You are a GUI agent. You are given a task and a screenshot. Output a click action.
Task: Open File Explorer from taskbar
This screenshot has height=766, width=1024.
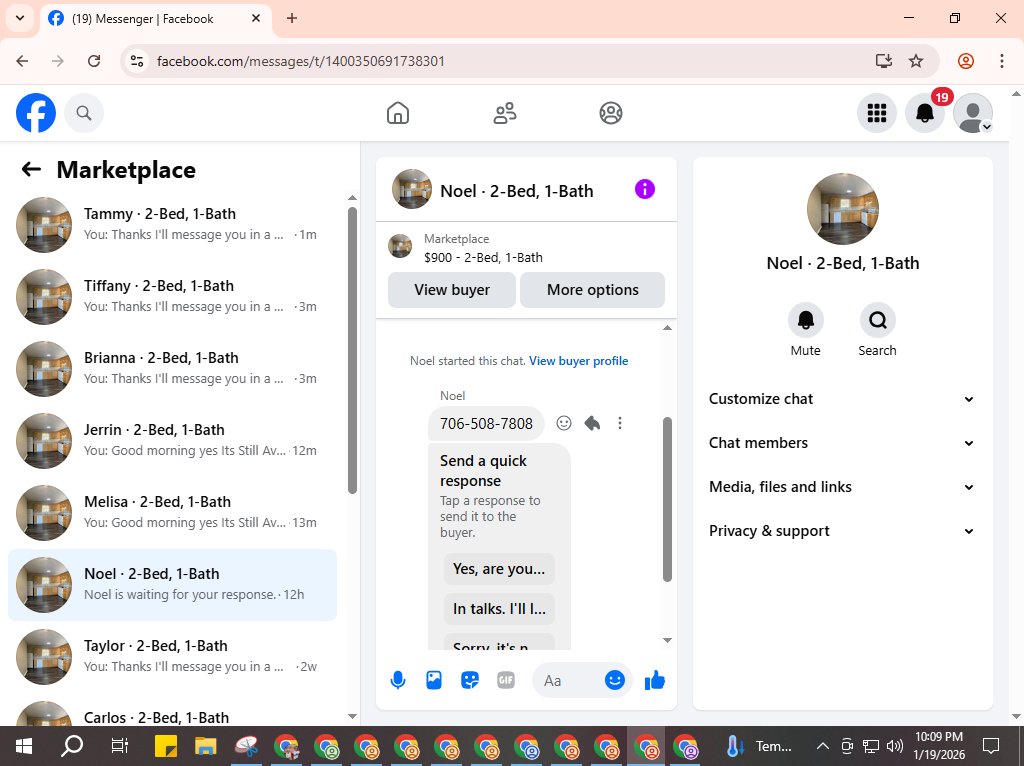tap(206, 746)
